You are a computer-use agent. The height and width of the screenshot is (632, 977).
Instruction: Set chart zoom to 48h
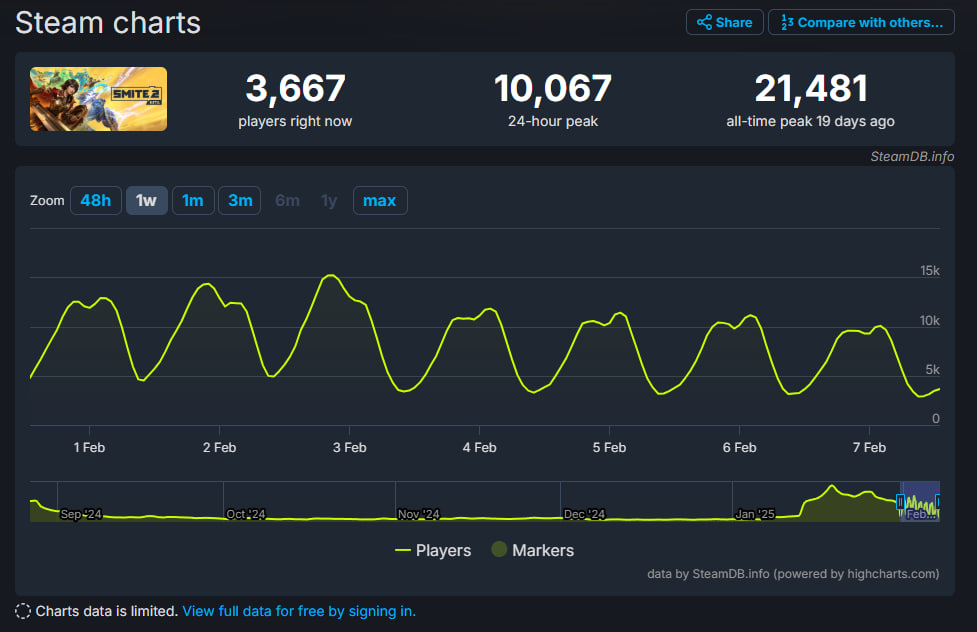click(x=95, y=201)
